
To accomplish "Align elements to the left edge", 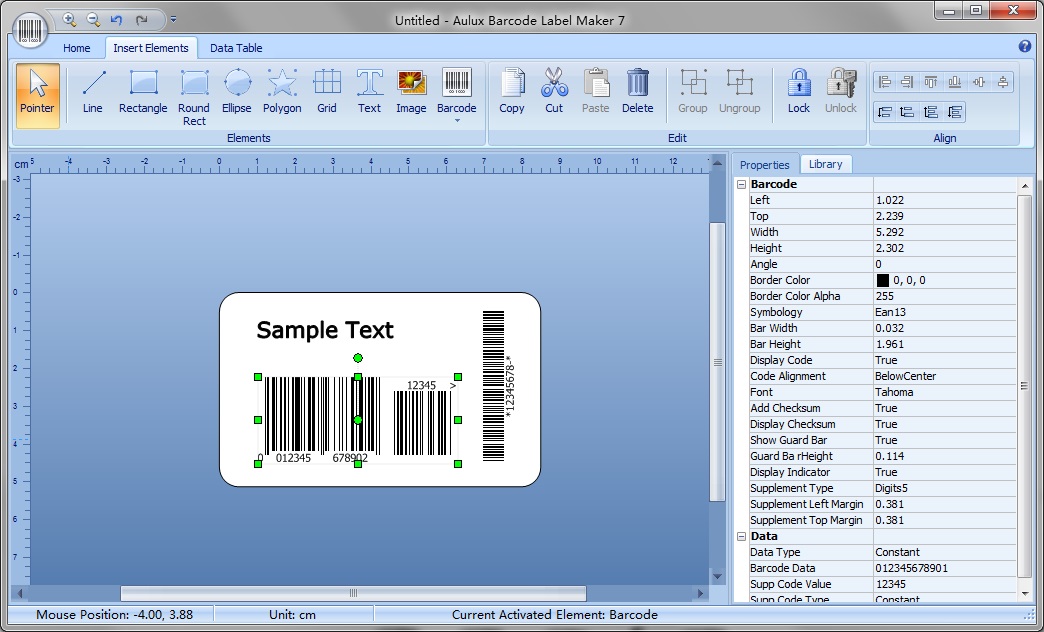I will point(885,83).
